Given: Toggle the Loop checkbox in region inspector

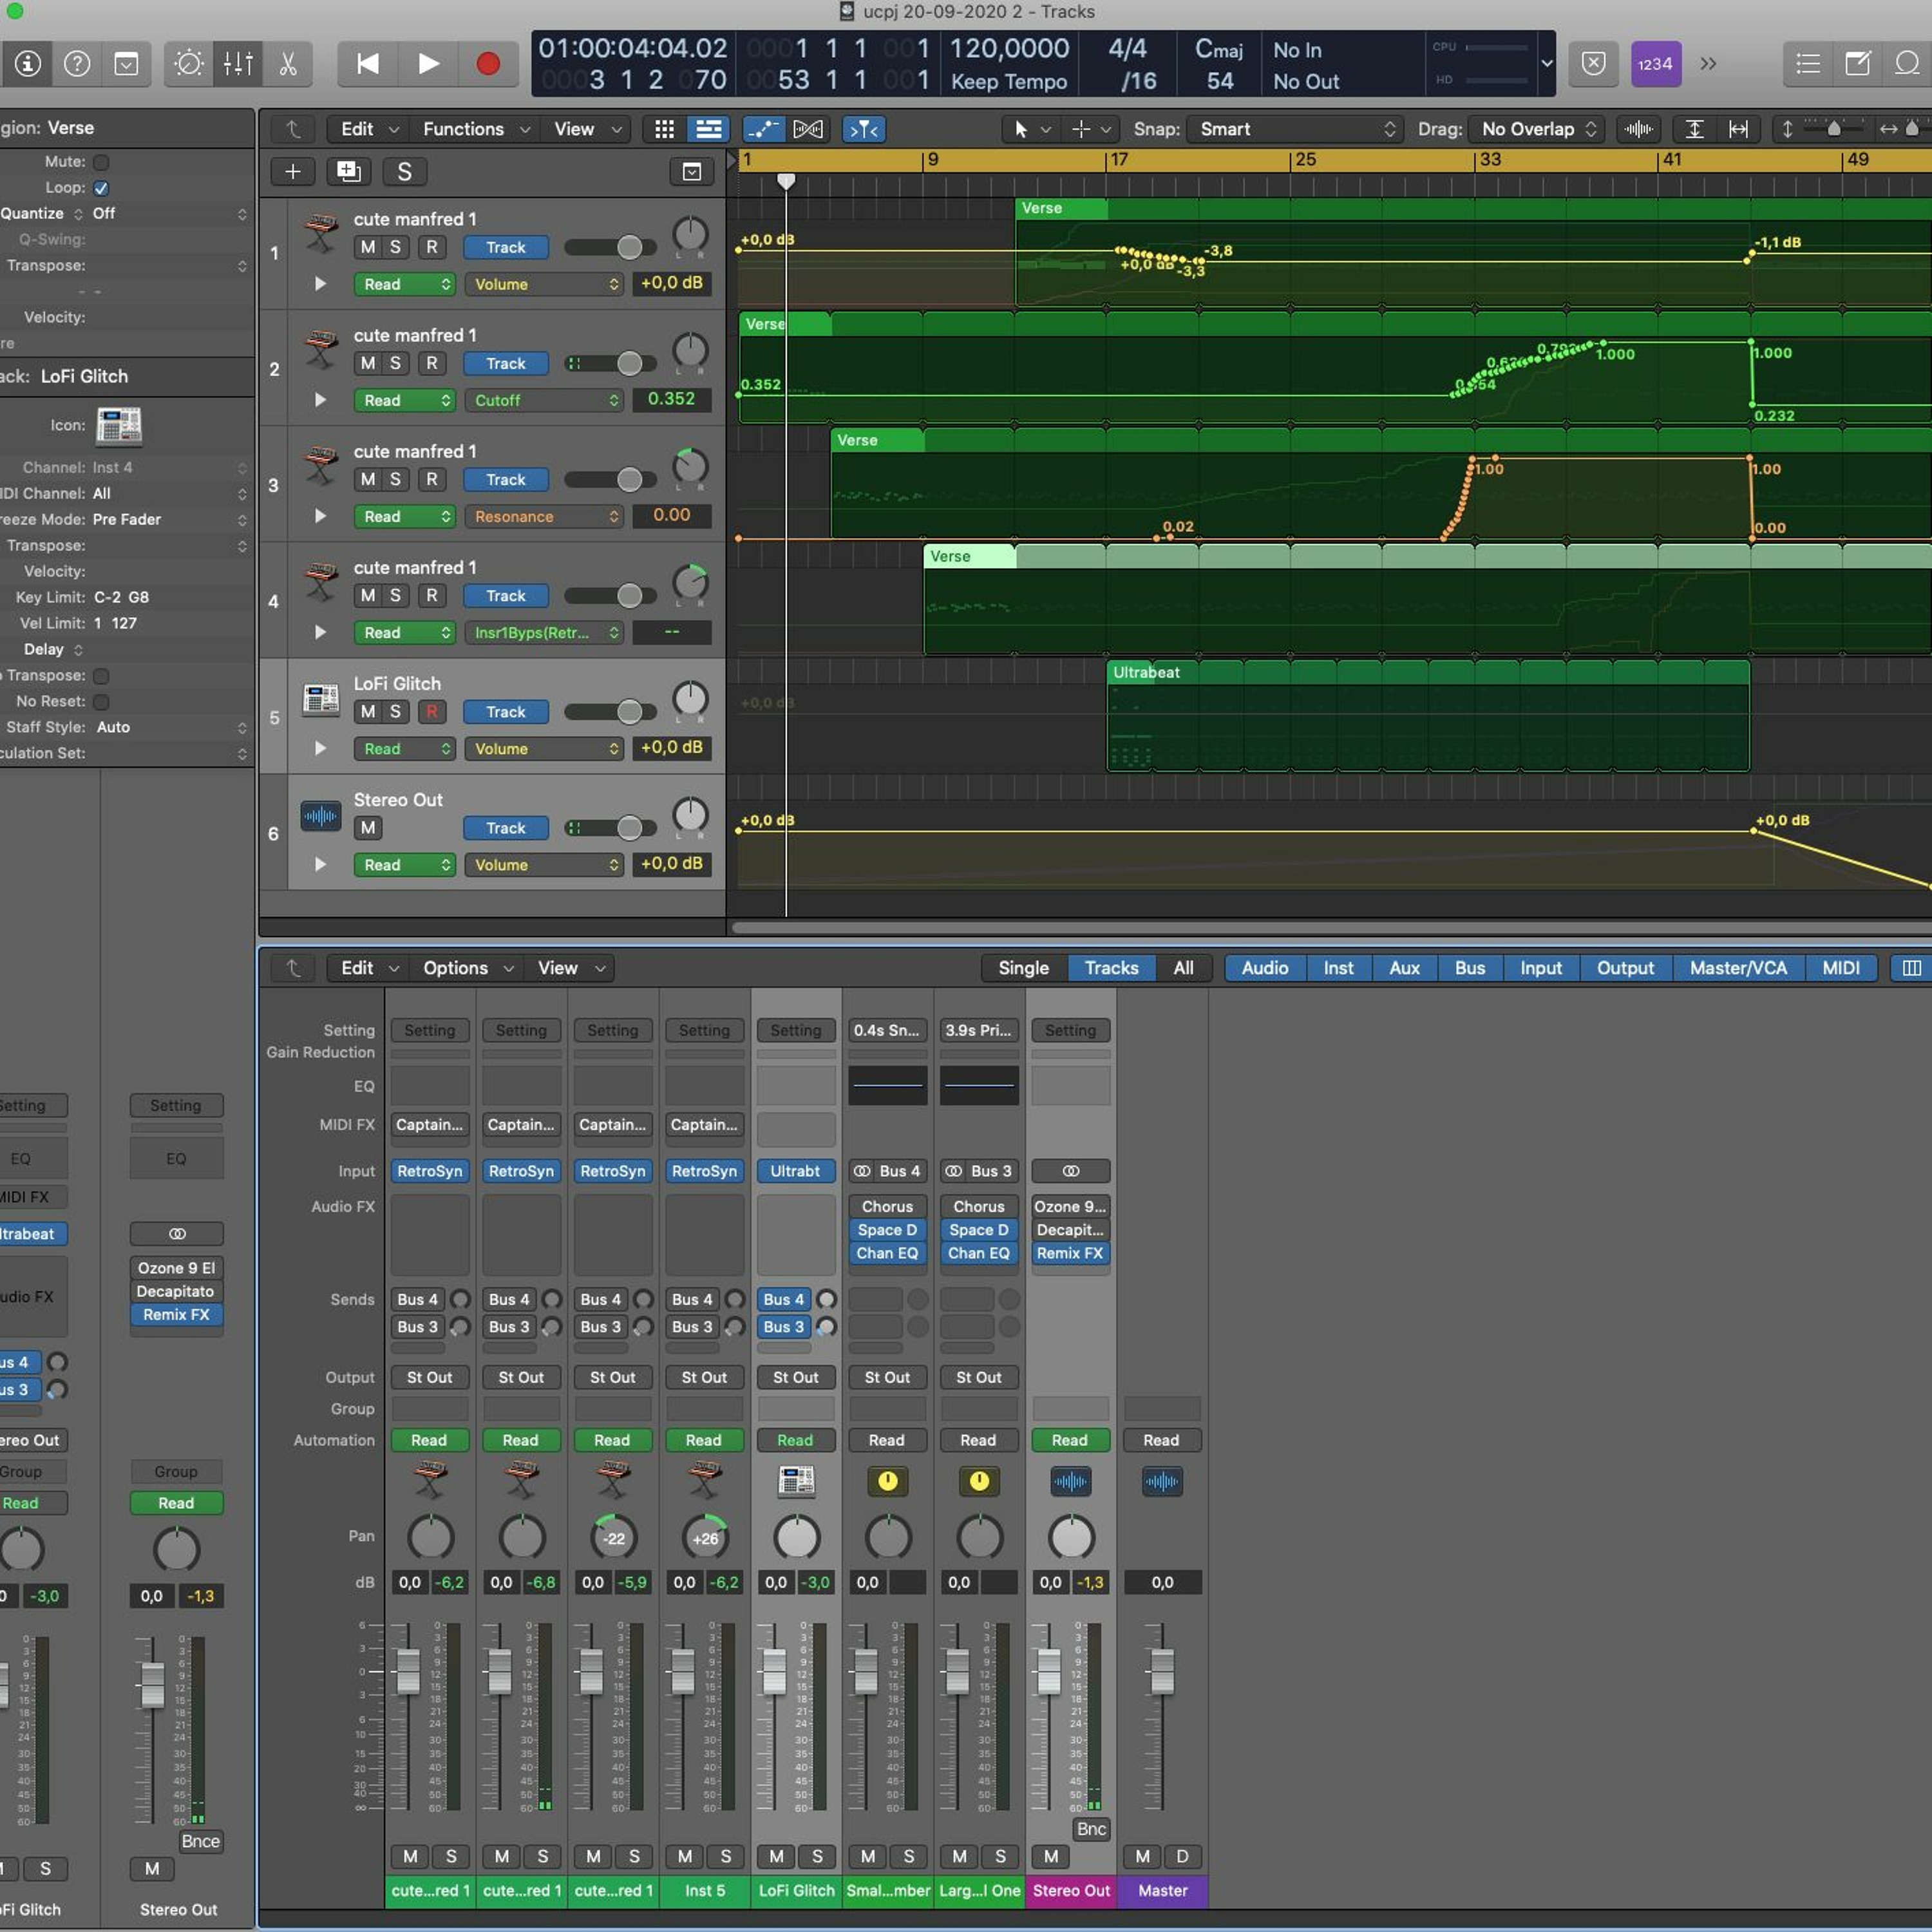Looking at the screenshot, I should pos(101,188).
